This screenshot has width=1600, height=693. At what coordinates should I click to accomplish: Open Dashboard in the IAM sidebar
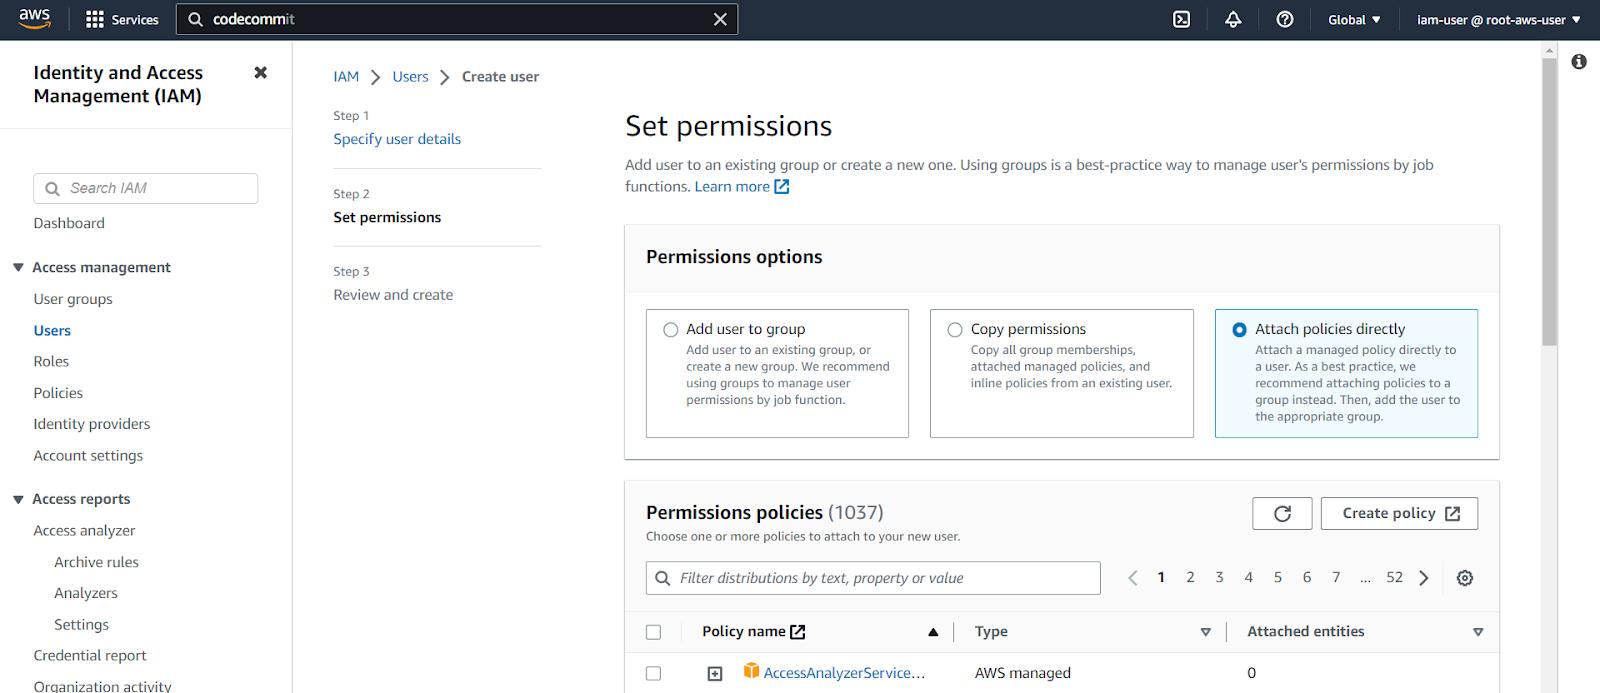coord(69,223)
